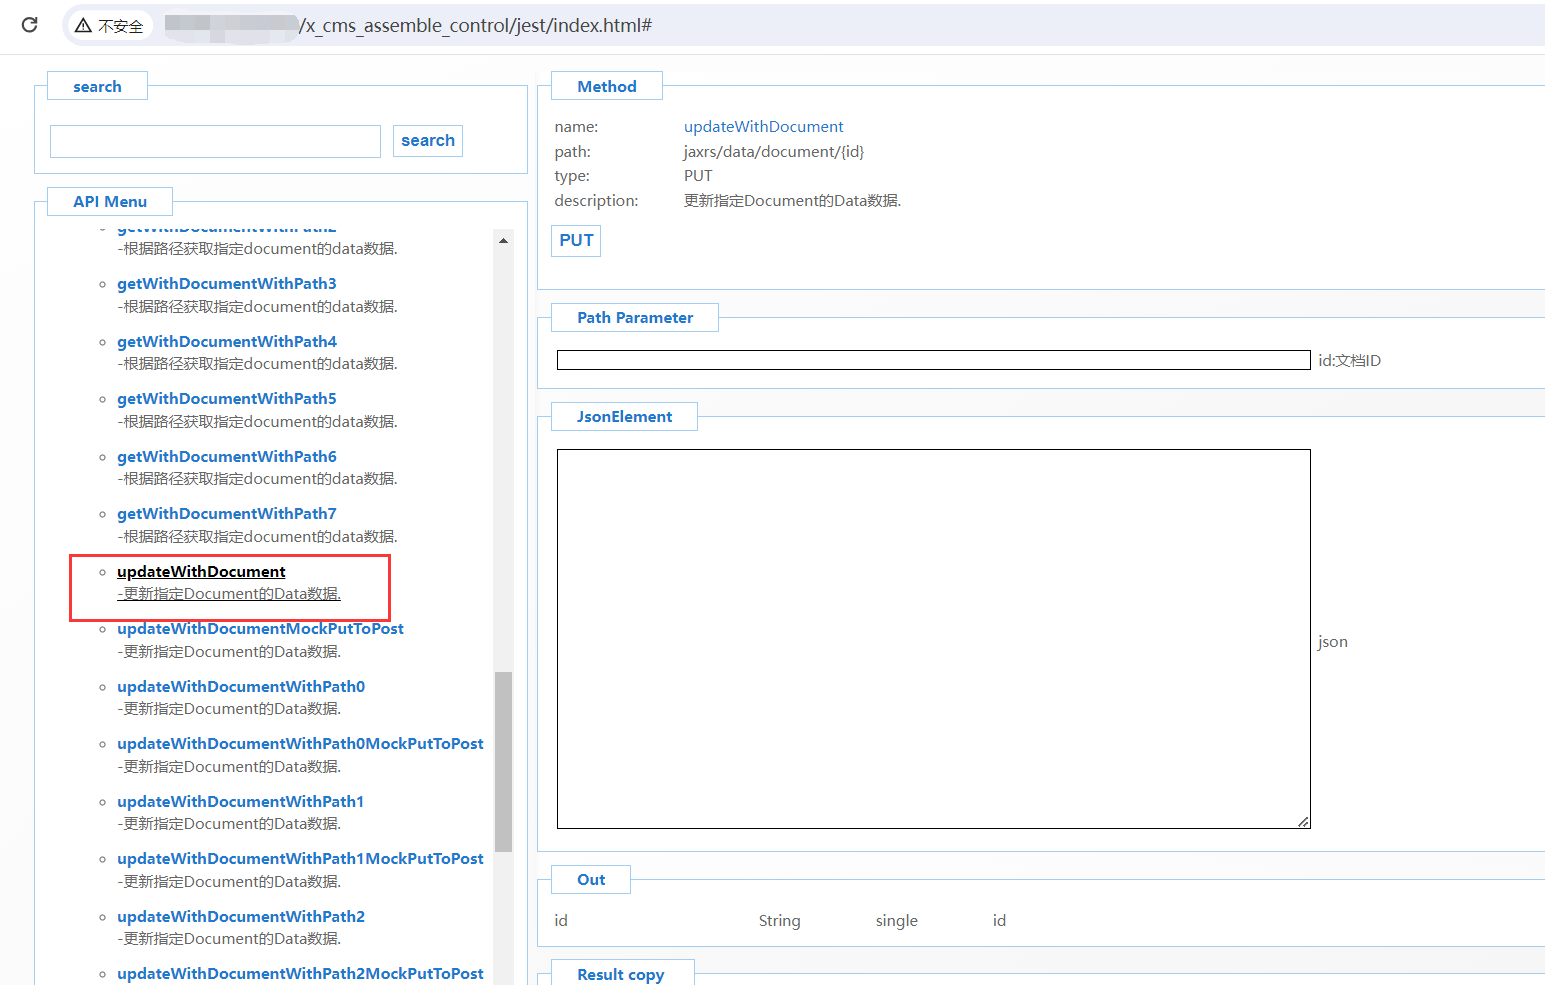
Task: Click the updateWithDocument name link in Method panel
Action: pos(763,127)
